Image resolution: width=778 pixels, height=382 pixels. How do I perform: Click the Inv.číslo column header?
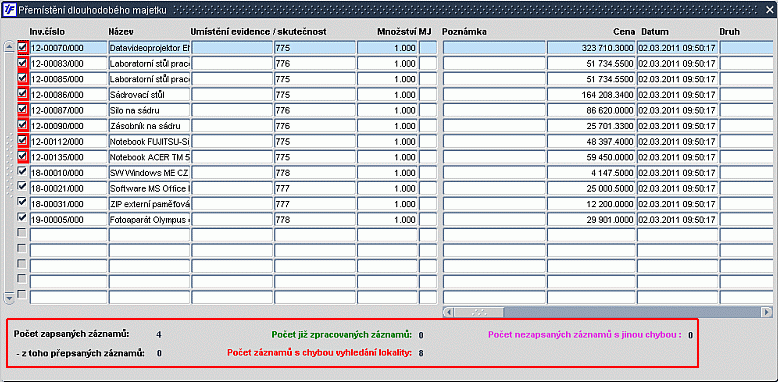point(47,32)
